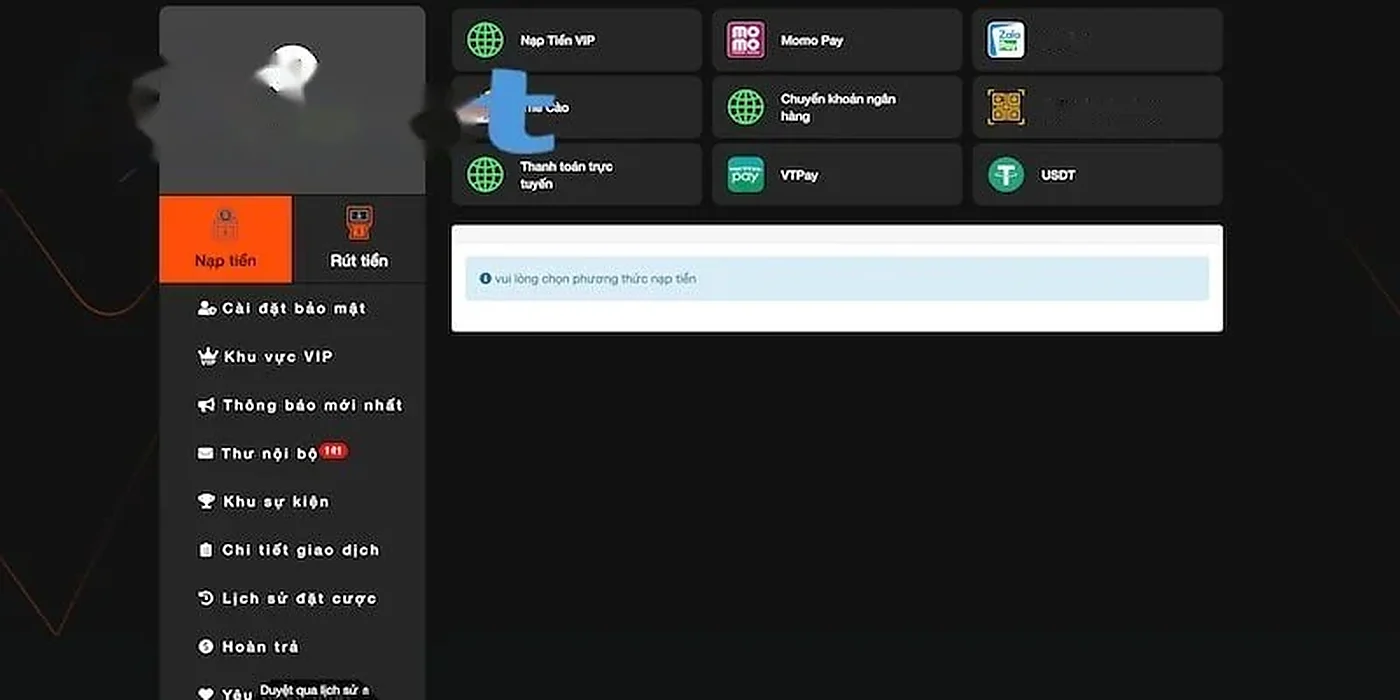This screenshot has height=700, width=1400.
Task: Click the globe icon beside Thanh toán trực tuyến
Action: click(486, 175)
